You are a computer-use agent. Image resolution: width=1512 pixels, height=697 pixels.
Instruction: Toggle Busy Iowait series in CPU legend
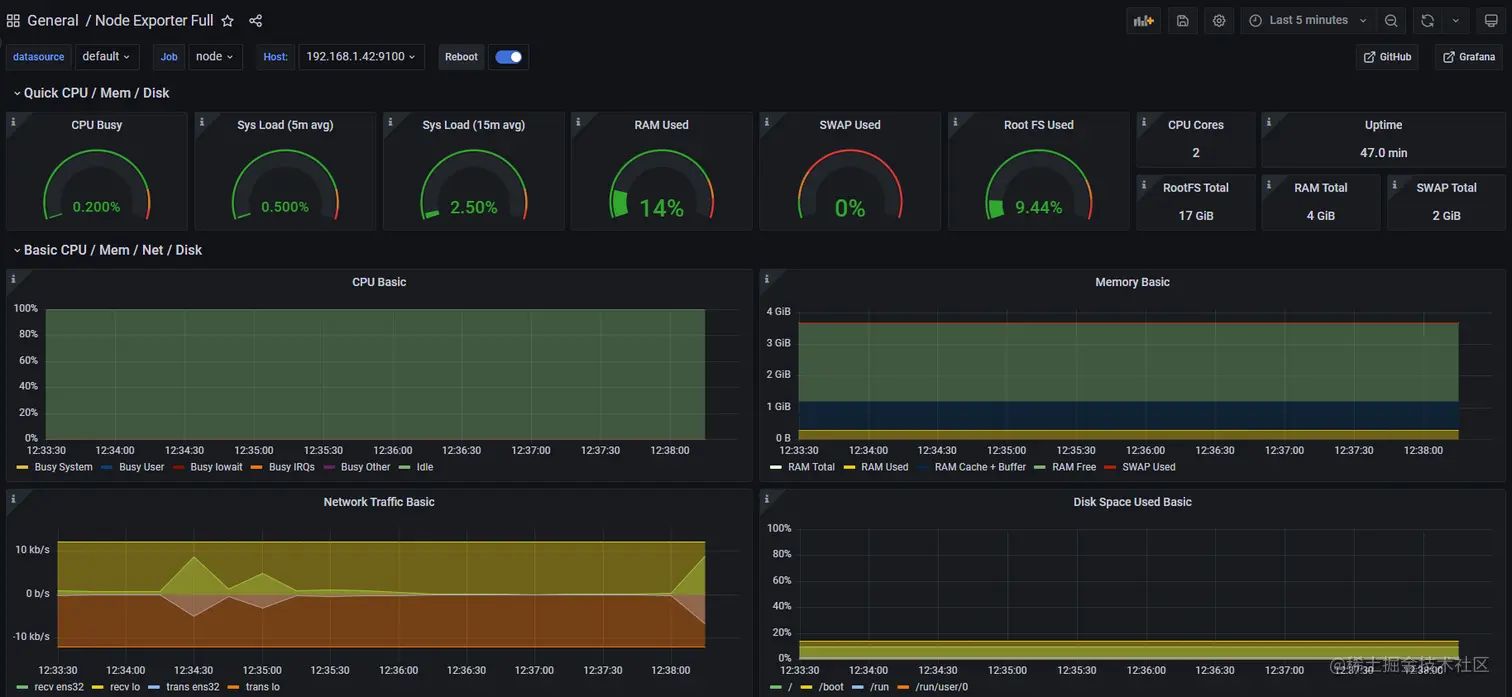tap(216, 467)
